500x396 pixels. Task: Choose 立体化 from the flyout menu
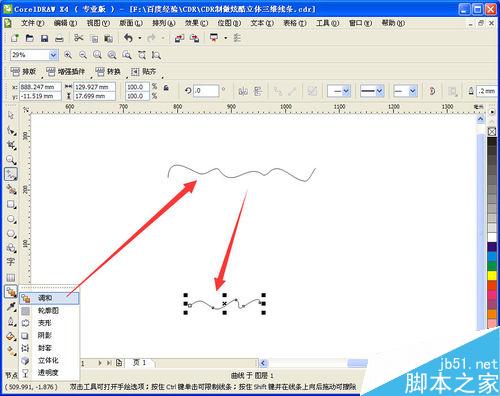pyautogui.click(x=49, y=361)
